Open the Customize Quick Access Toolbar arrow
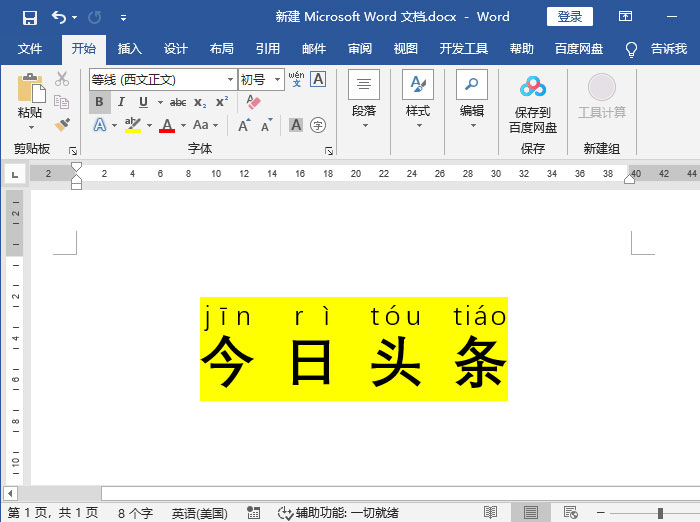This screenshot has height=522, width=700. 123,18
